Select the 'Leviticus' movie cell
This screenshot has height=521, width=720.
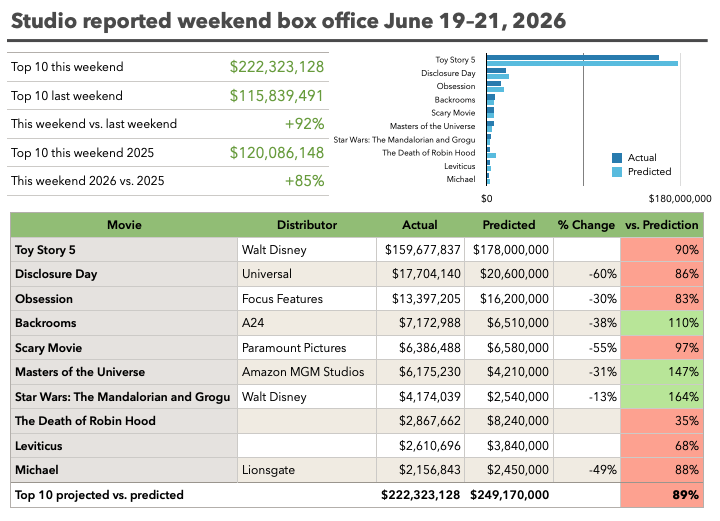click(124, 446)
